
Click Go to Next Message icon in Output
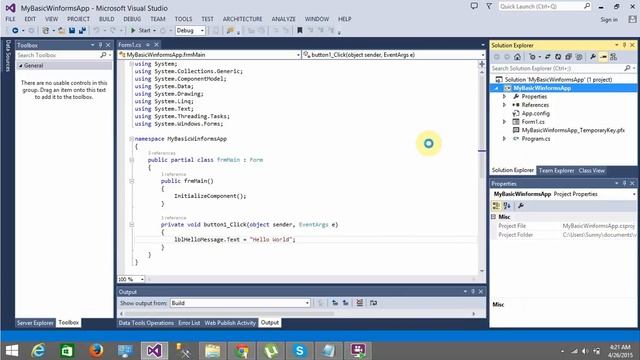[x=346, y=303]
